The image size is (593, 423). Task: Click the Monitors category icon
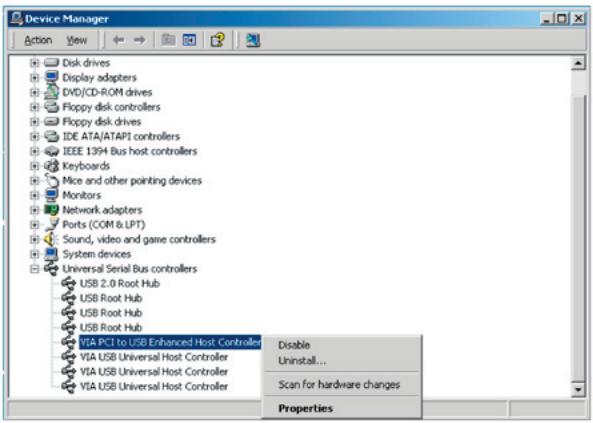[51, 195]
